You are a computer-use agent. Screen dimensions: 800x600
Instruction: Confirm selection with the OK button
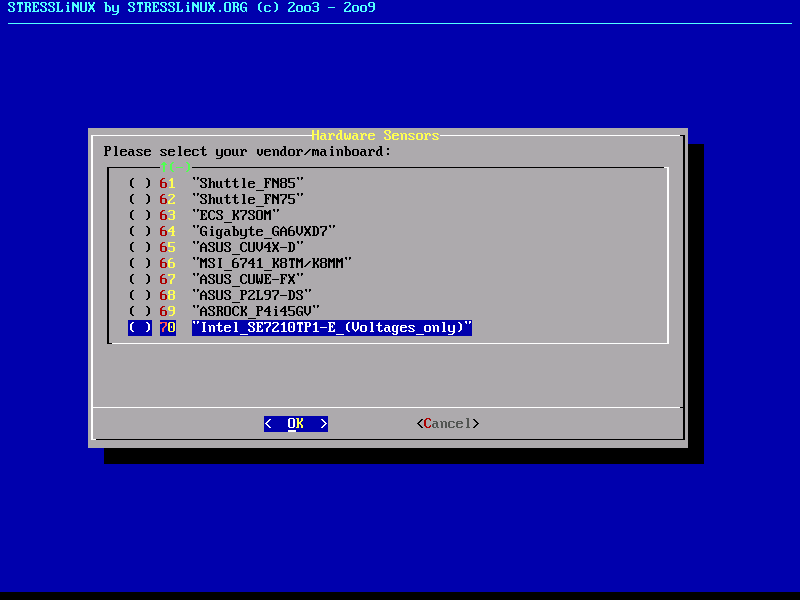click(x=296, y=423)
